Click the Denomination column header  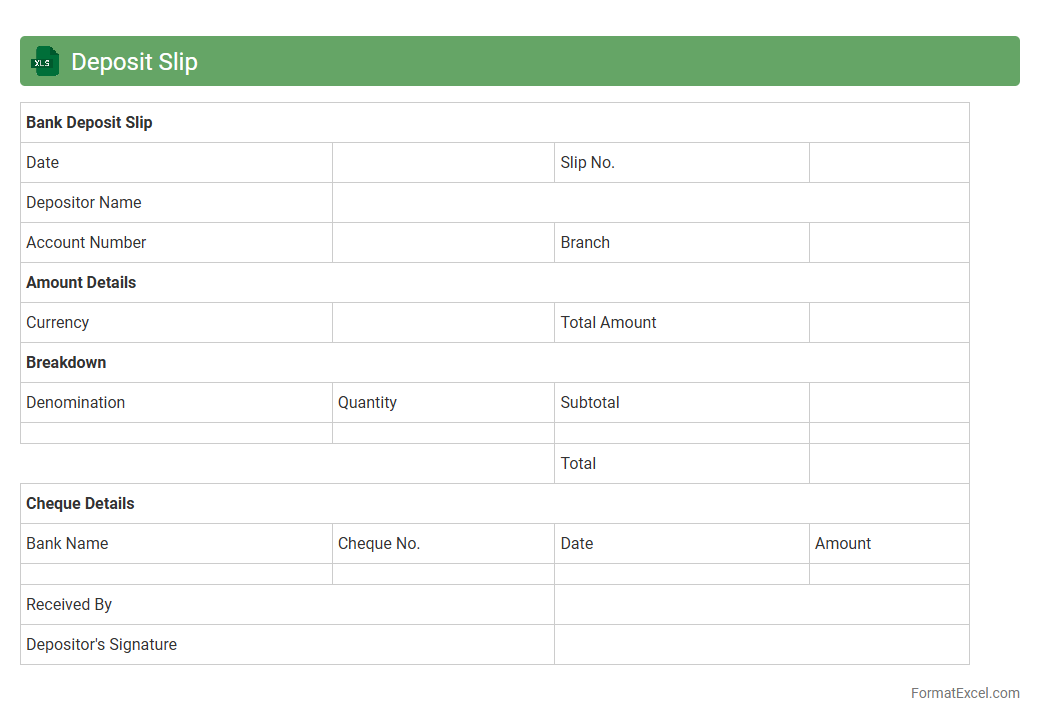pos(76,403)
